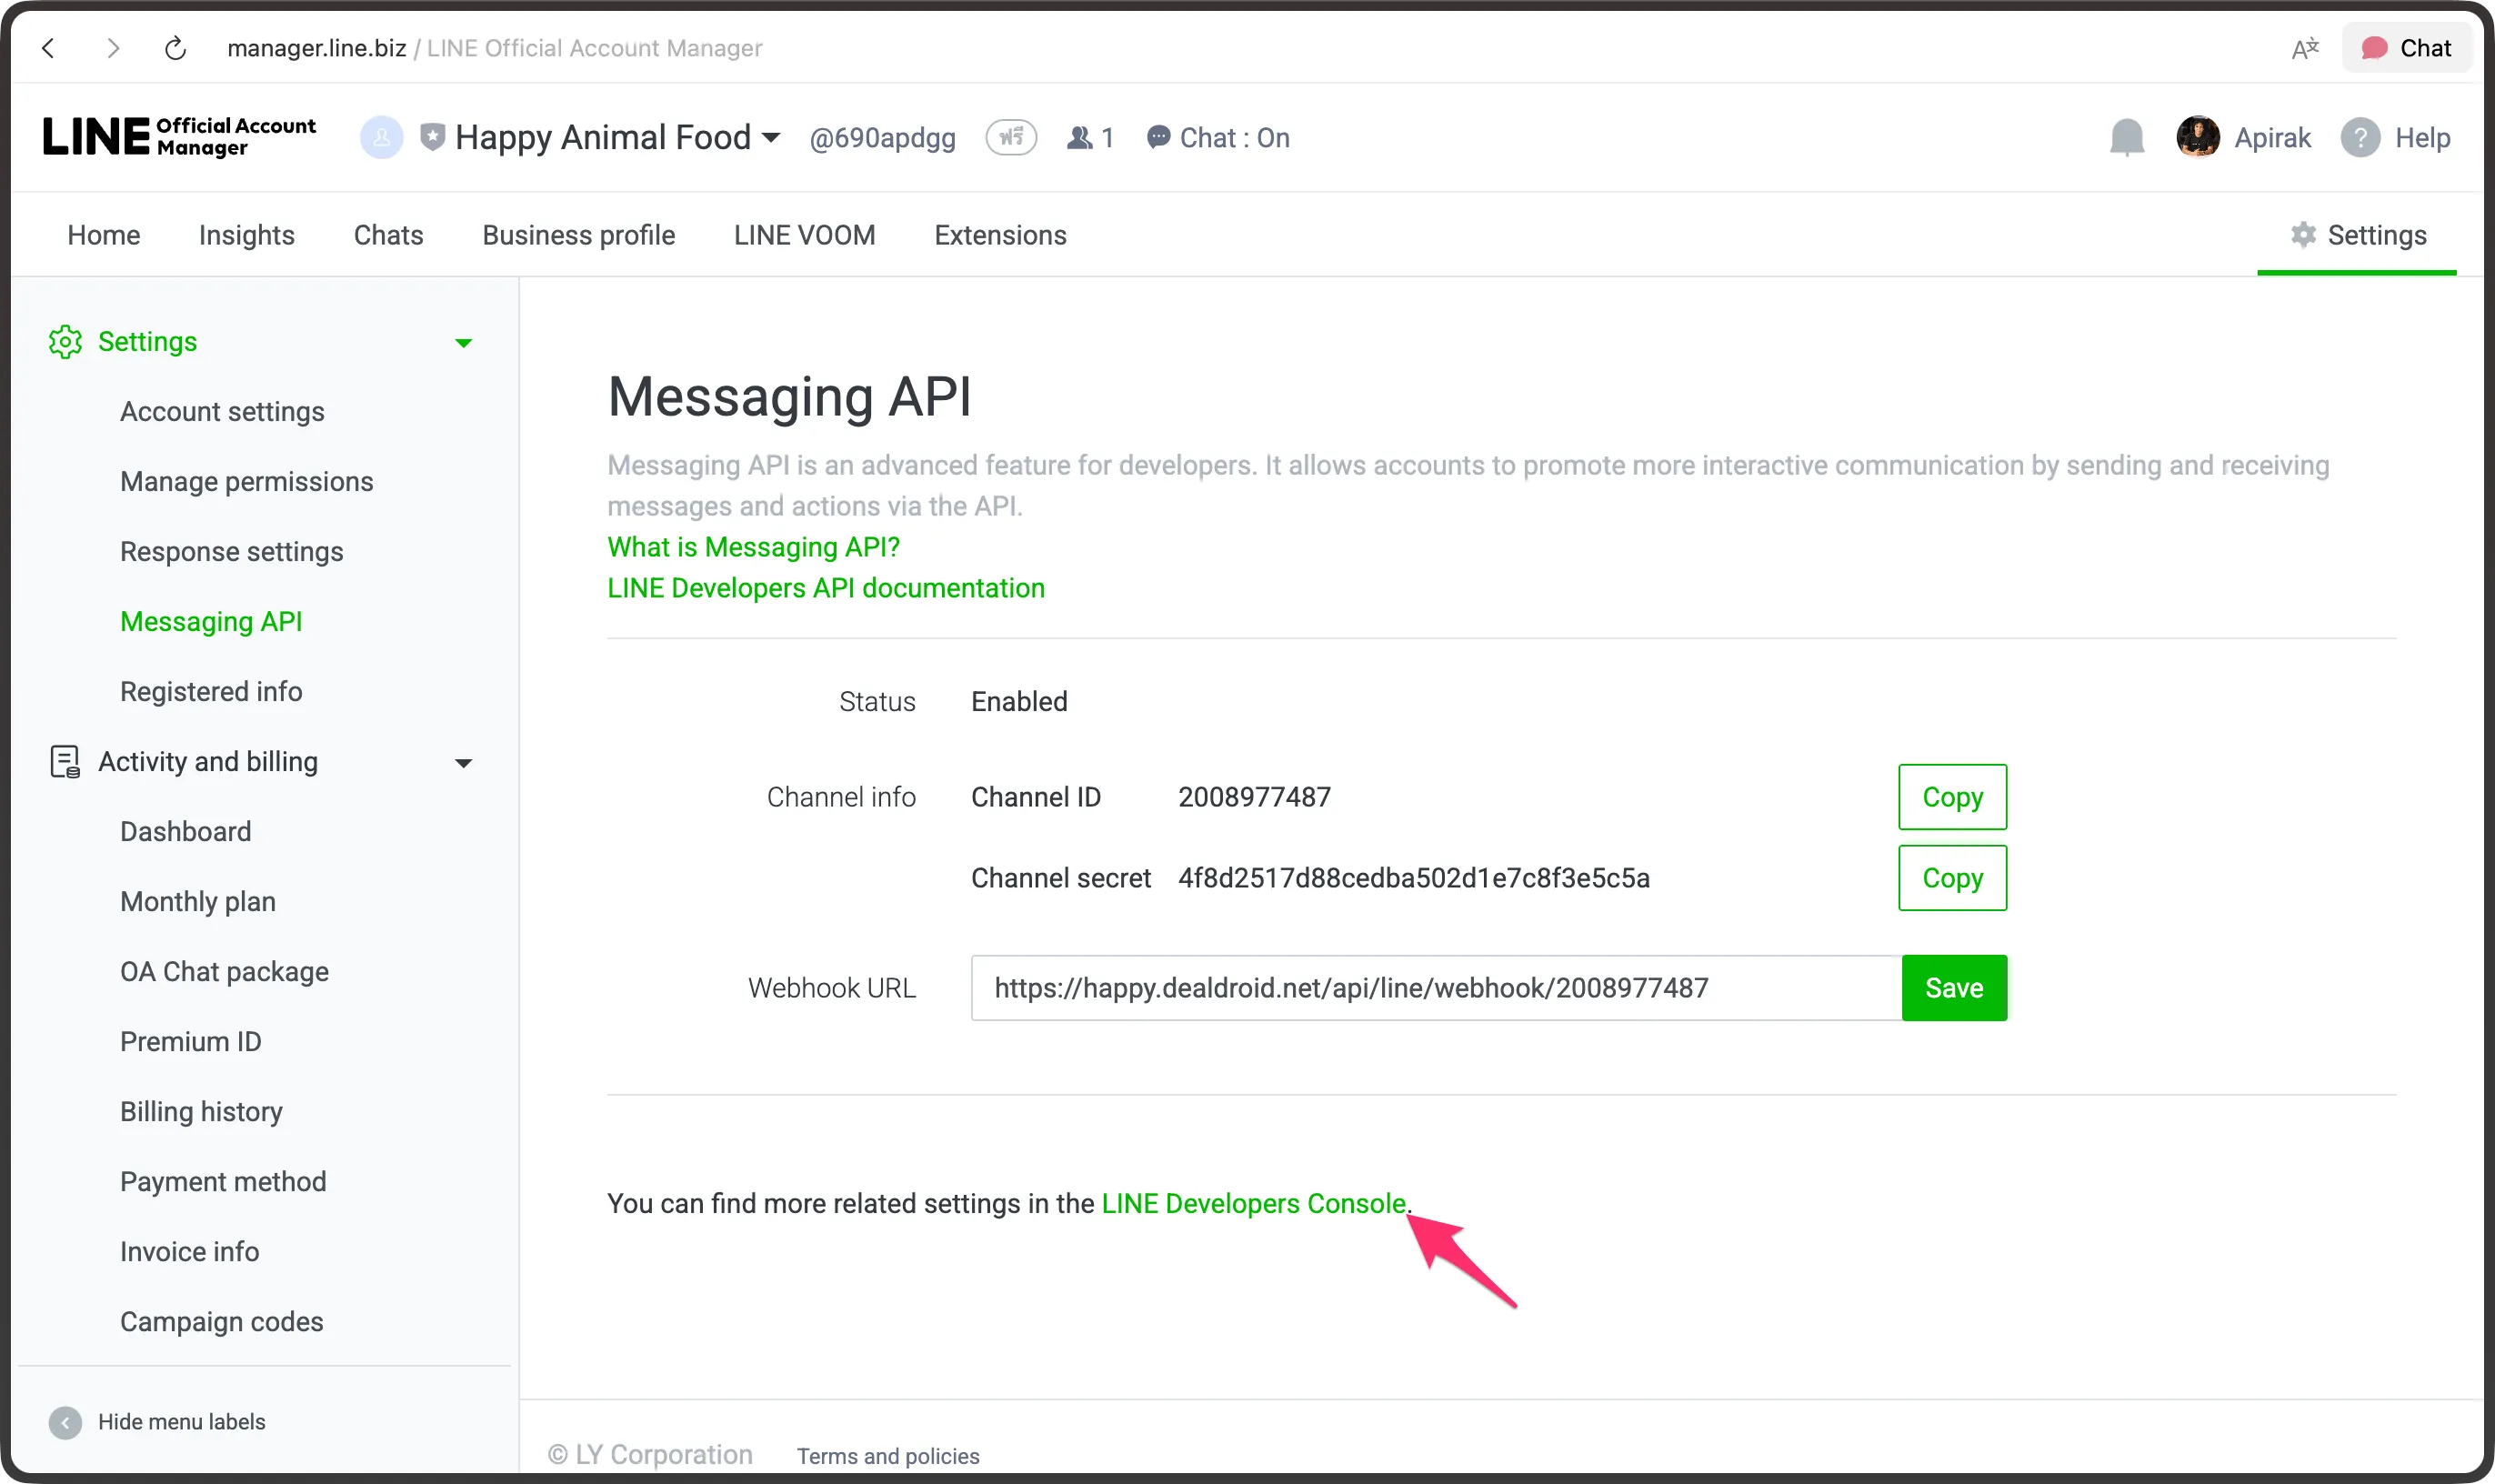
Task: Save the Webhook URL
Action: tap(1952, 987)
